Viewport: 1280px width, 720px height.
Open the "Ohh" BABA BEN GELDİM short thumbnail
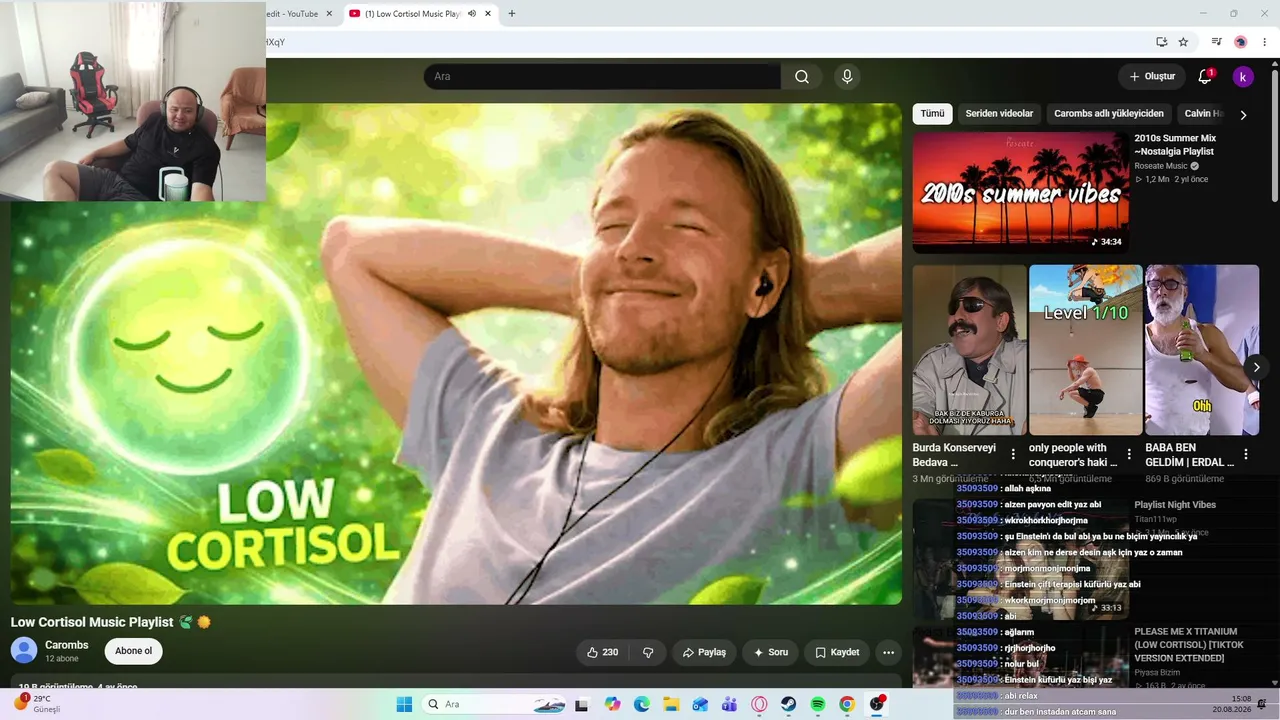(1202, 350)
